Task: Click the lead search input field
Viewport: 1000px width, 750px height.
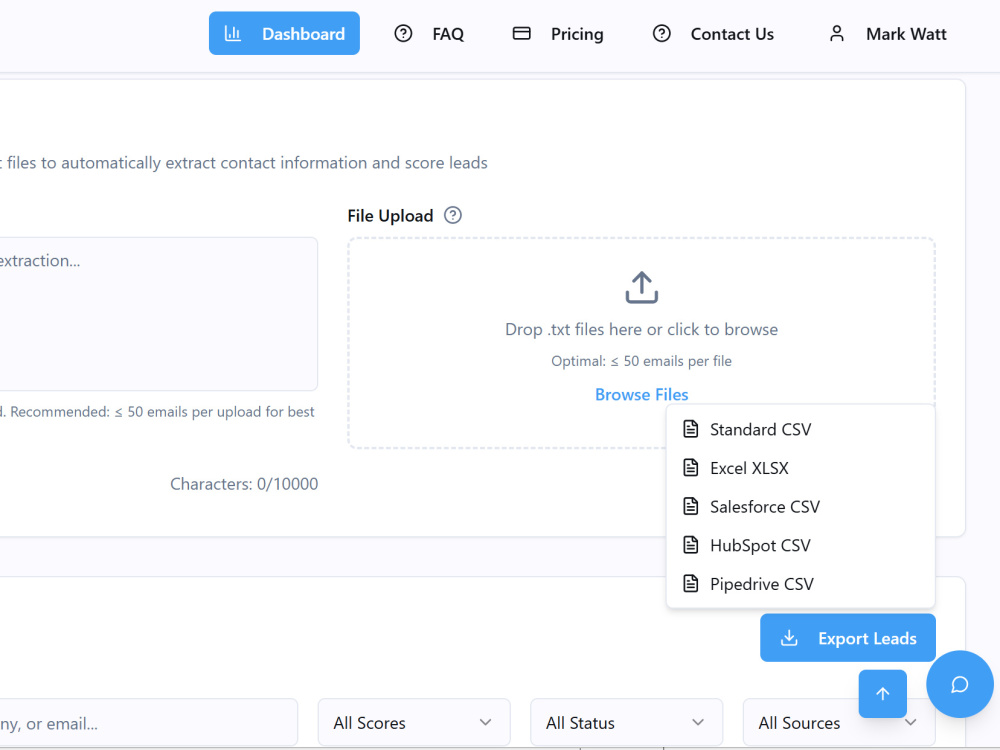Action: point(148,723)
